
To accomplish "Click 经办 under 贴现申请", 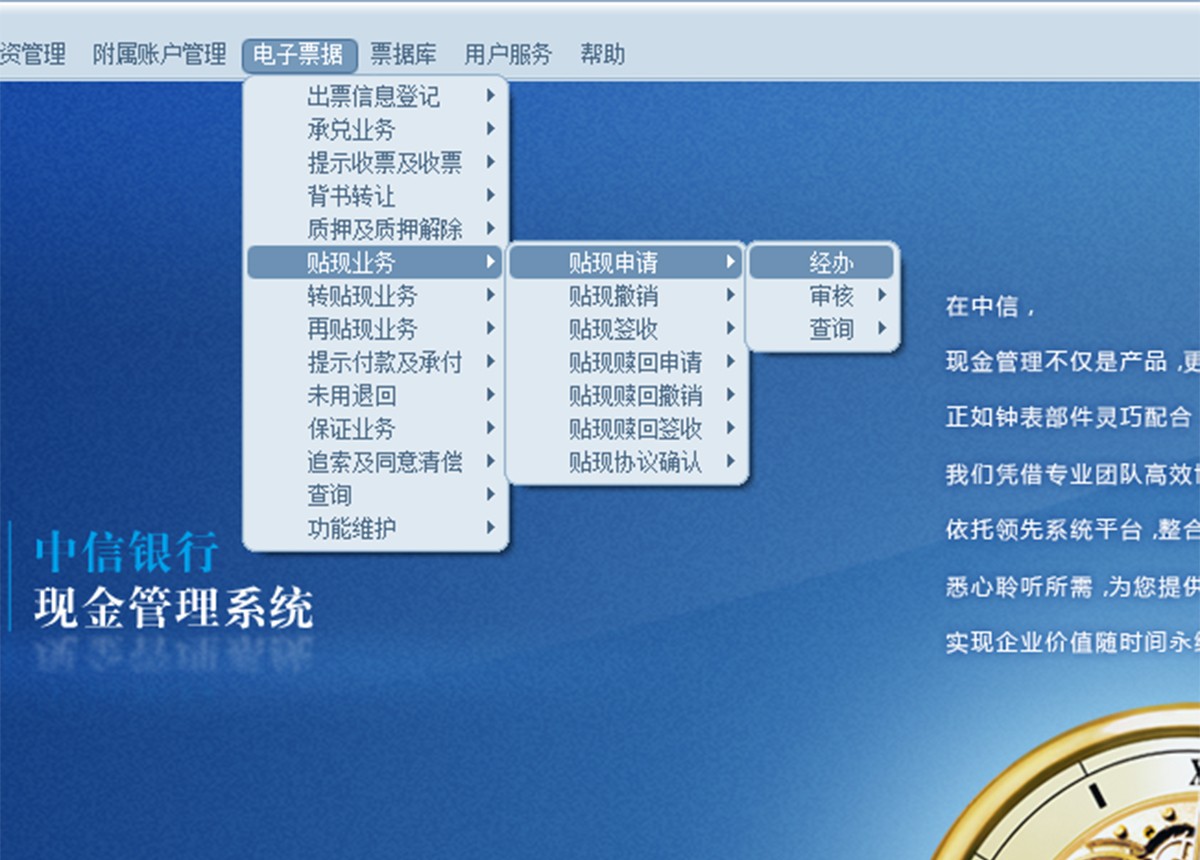I will [821, 263].
